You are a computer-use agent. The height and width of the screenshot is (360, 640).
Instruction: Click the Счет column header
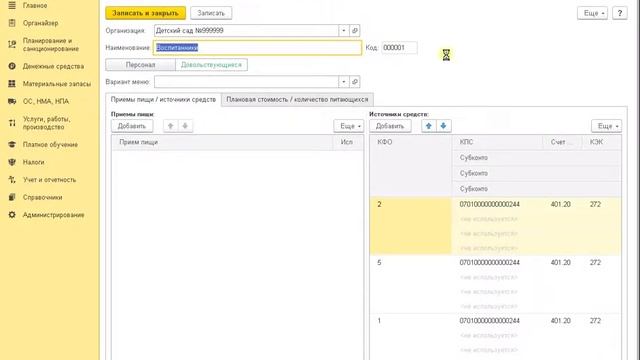pos(562,142)
